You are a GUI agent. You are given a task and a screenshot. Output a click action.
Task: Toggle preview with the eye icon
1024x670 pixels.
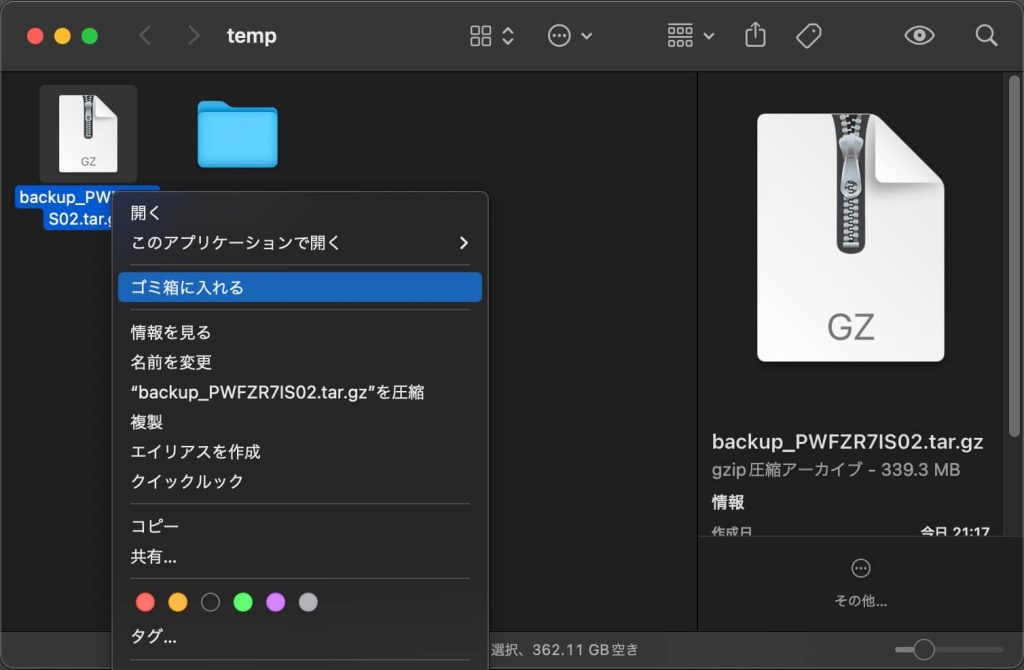click(x=919, y=36)
